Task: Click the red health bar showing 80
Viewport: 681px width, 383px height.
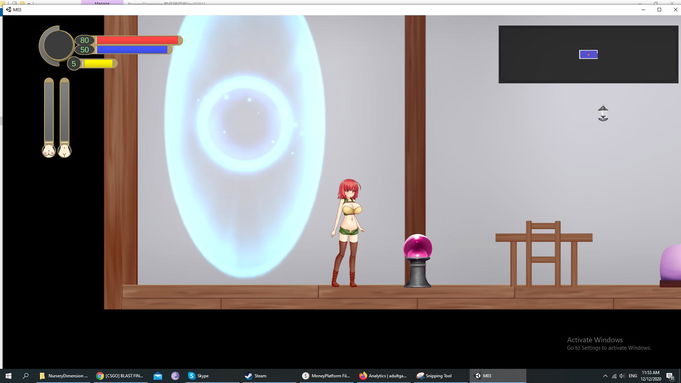Action: click(137, 40)
